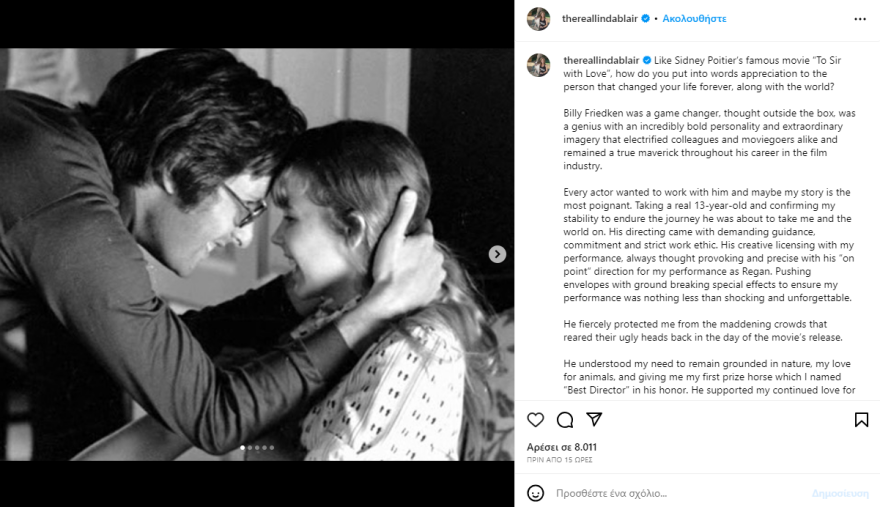This screenshot has height=507, width=880.
Task: View who liked via 'Αρέσει σε 8.011'
Action: point(562,447)
